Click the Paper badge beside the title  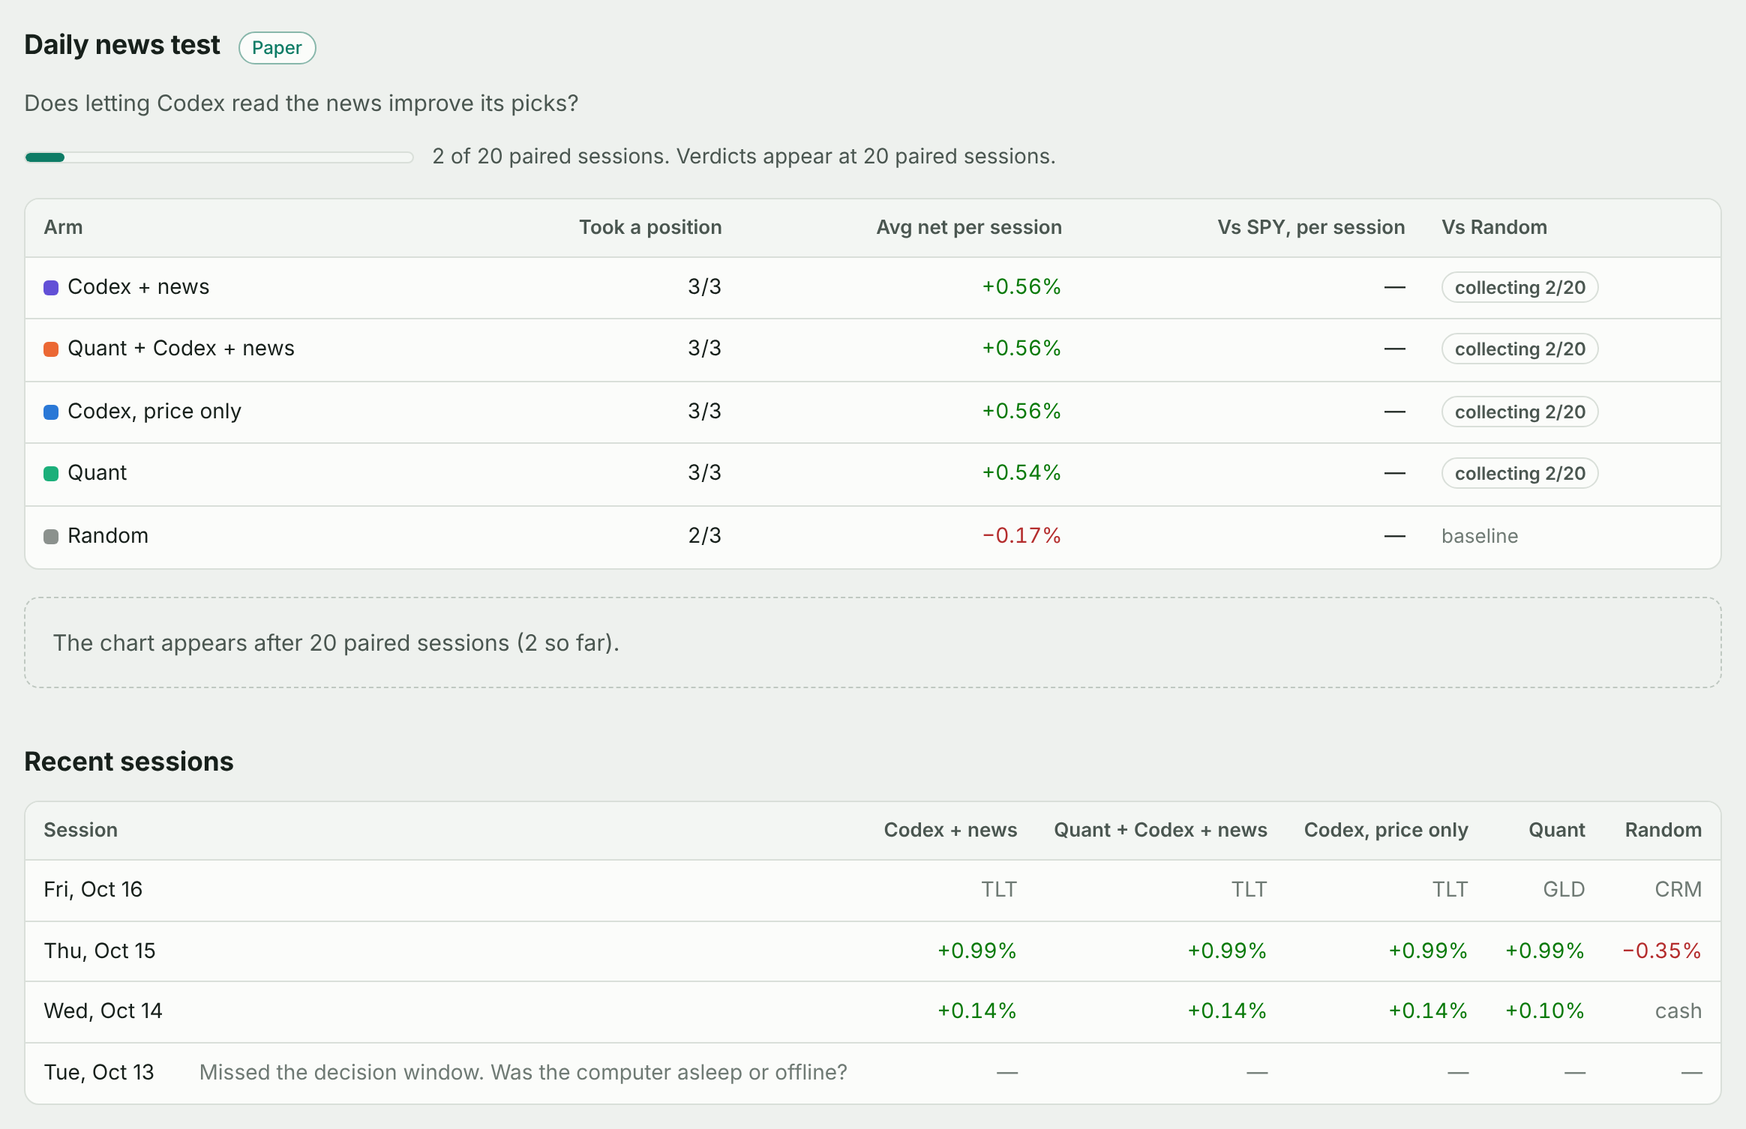[x=277, y=48]
